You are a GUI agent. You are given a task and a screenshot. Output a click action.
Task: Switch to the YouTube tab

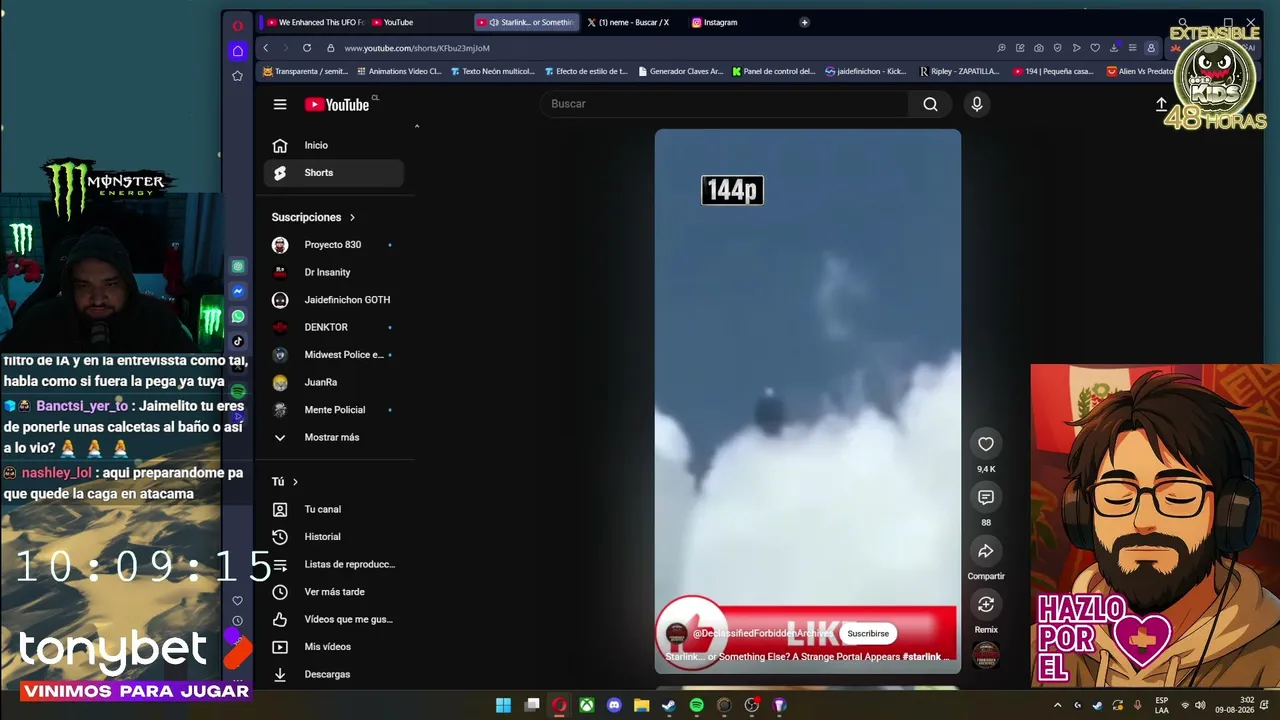pos(418,22)
